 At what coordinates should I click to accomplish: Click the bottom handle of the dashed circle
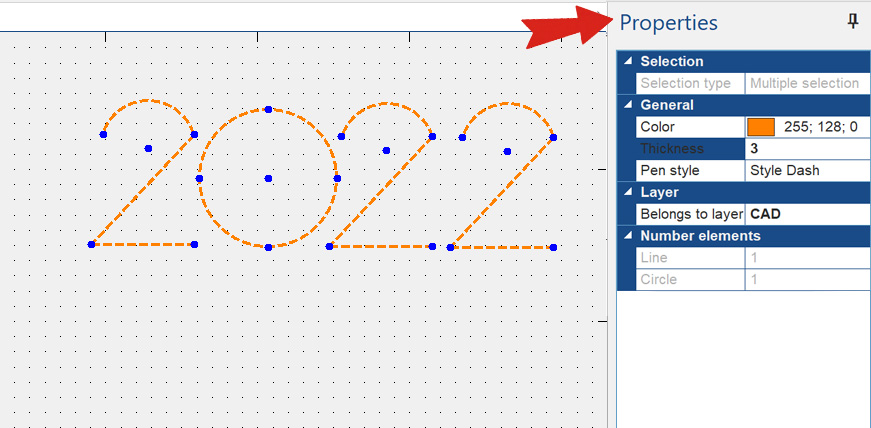click(268, 247)
